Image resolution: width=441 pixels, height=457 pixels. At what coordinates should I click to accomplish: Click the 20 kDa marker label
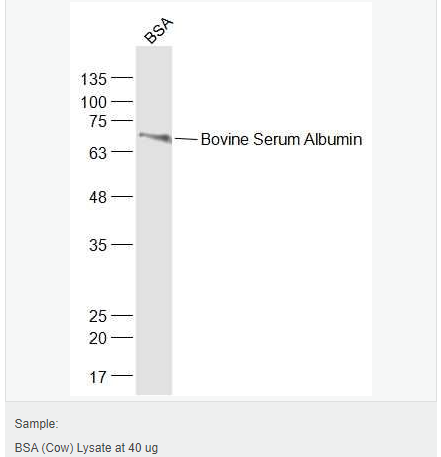pos(98,338)
